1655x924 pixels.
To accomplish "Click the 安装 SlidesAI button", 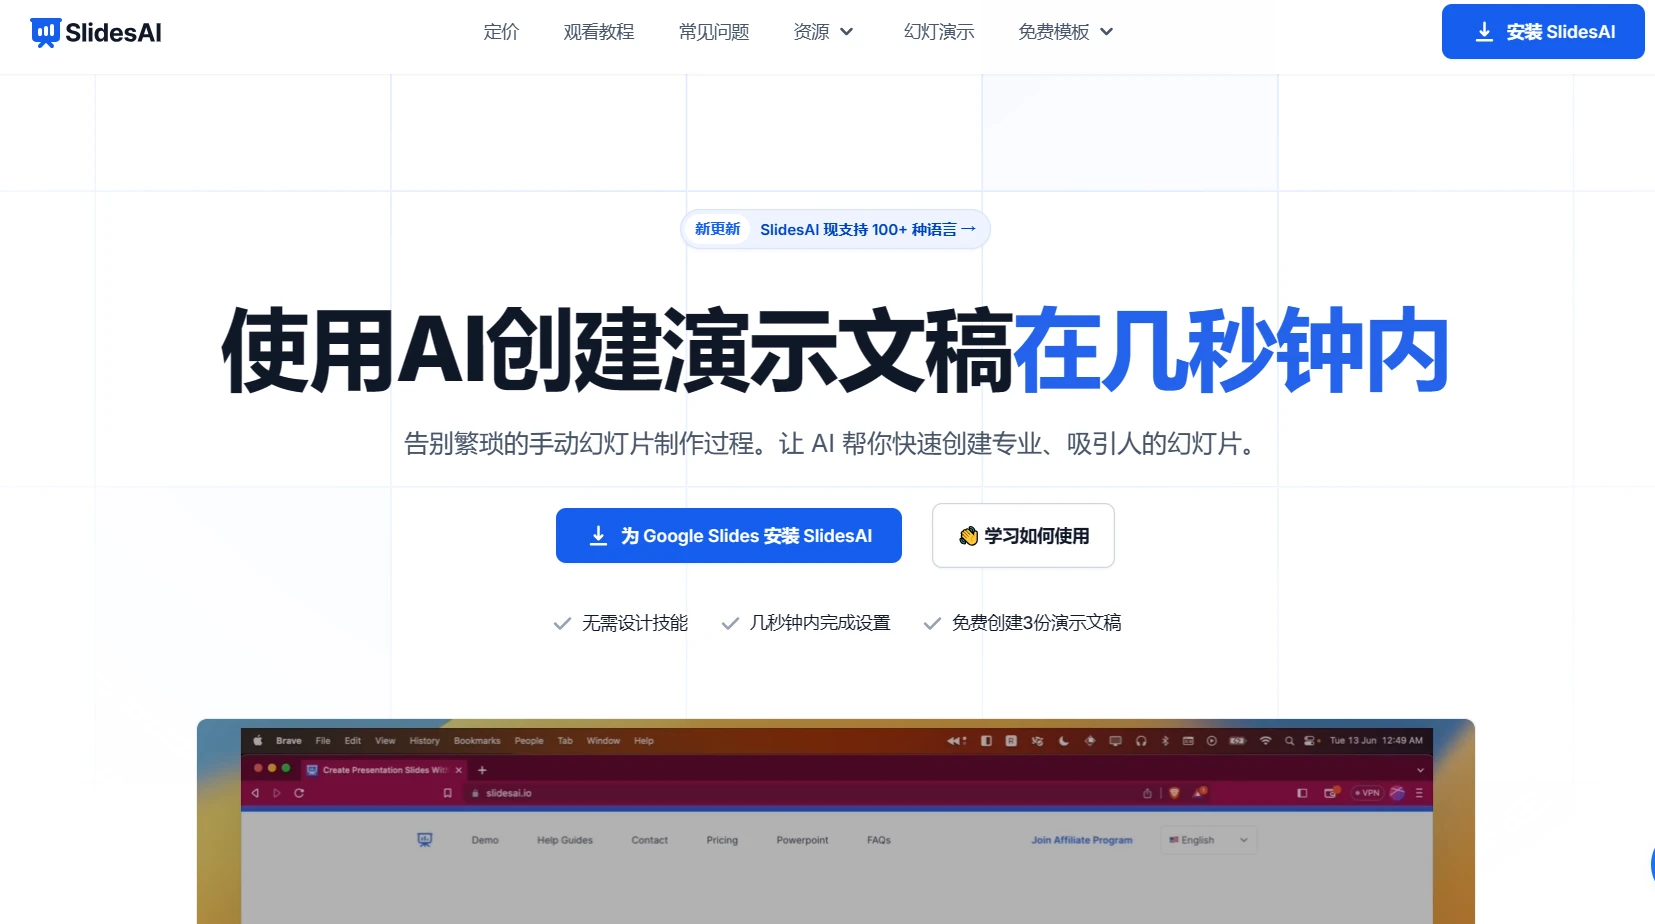I will [x=1543, y=32].
